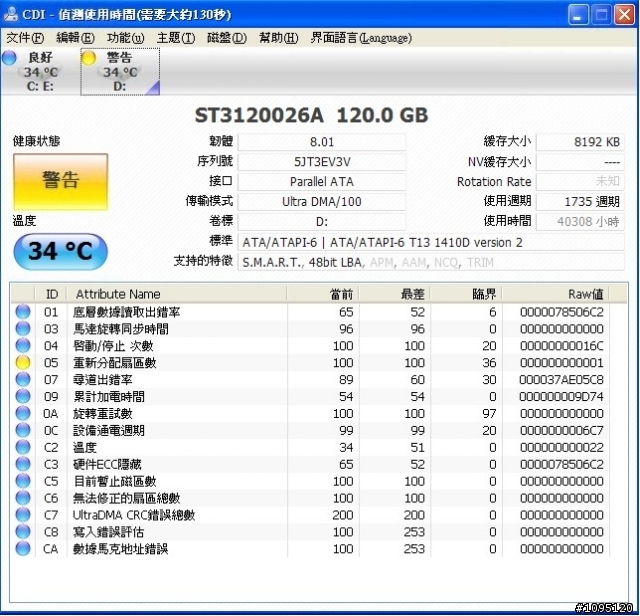Click blue status icon for attribute C8

tap(23, 532)
